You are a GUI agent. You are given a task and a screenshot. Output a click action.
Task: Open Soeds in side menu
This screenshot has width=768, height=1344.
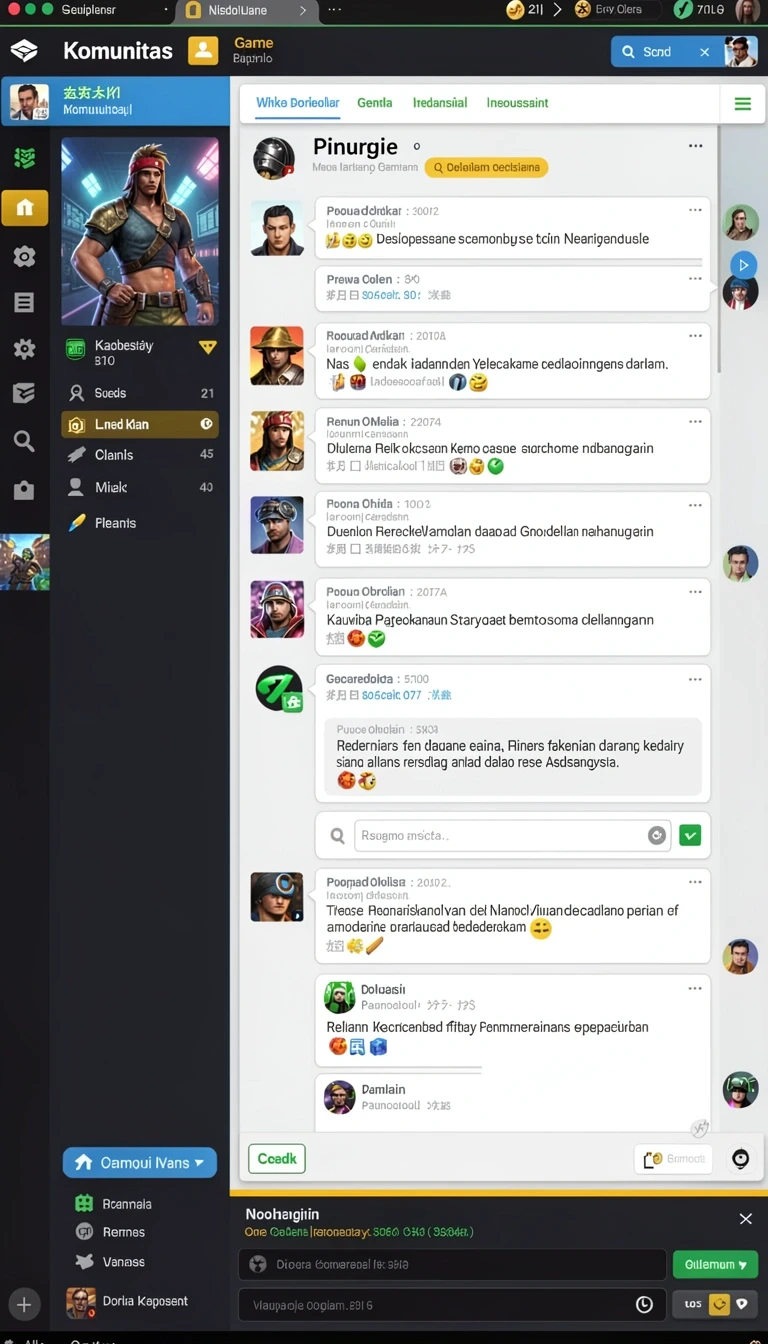(x=139, y=393)
